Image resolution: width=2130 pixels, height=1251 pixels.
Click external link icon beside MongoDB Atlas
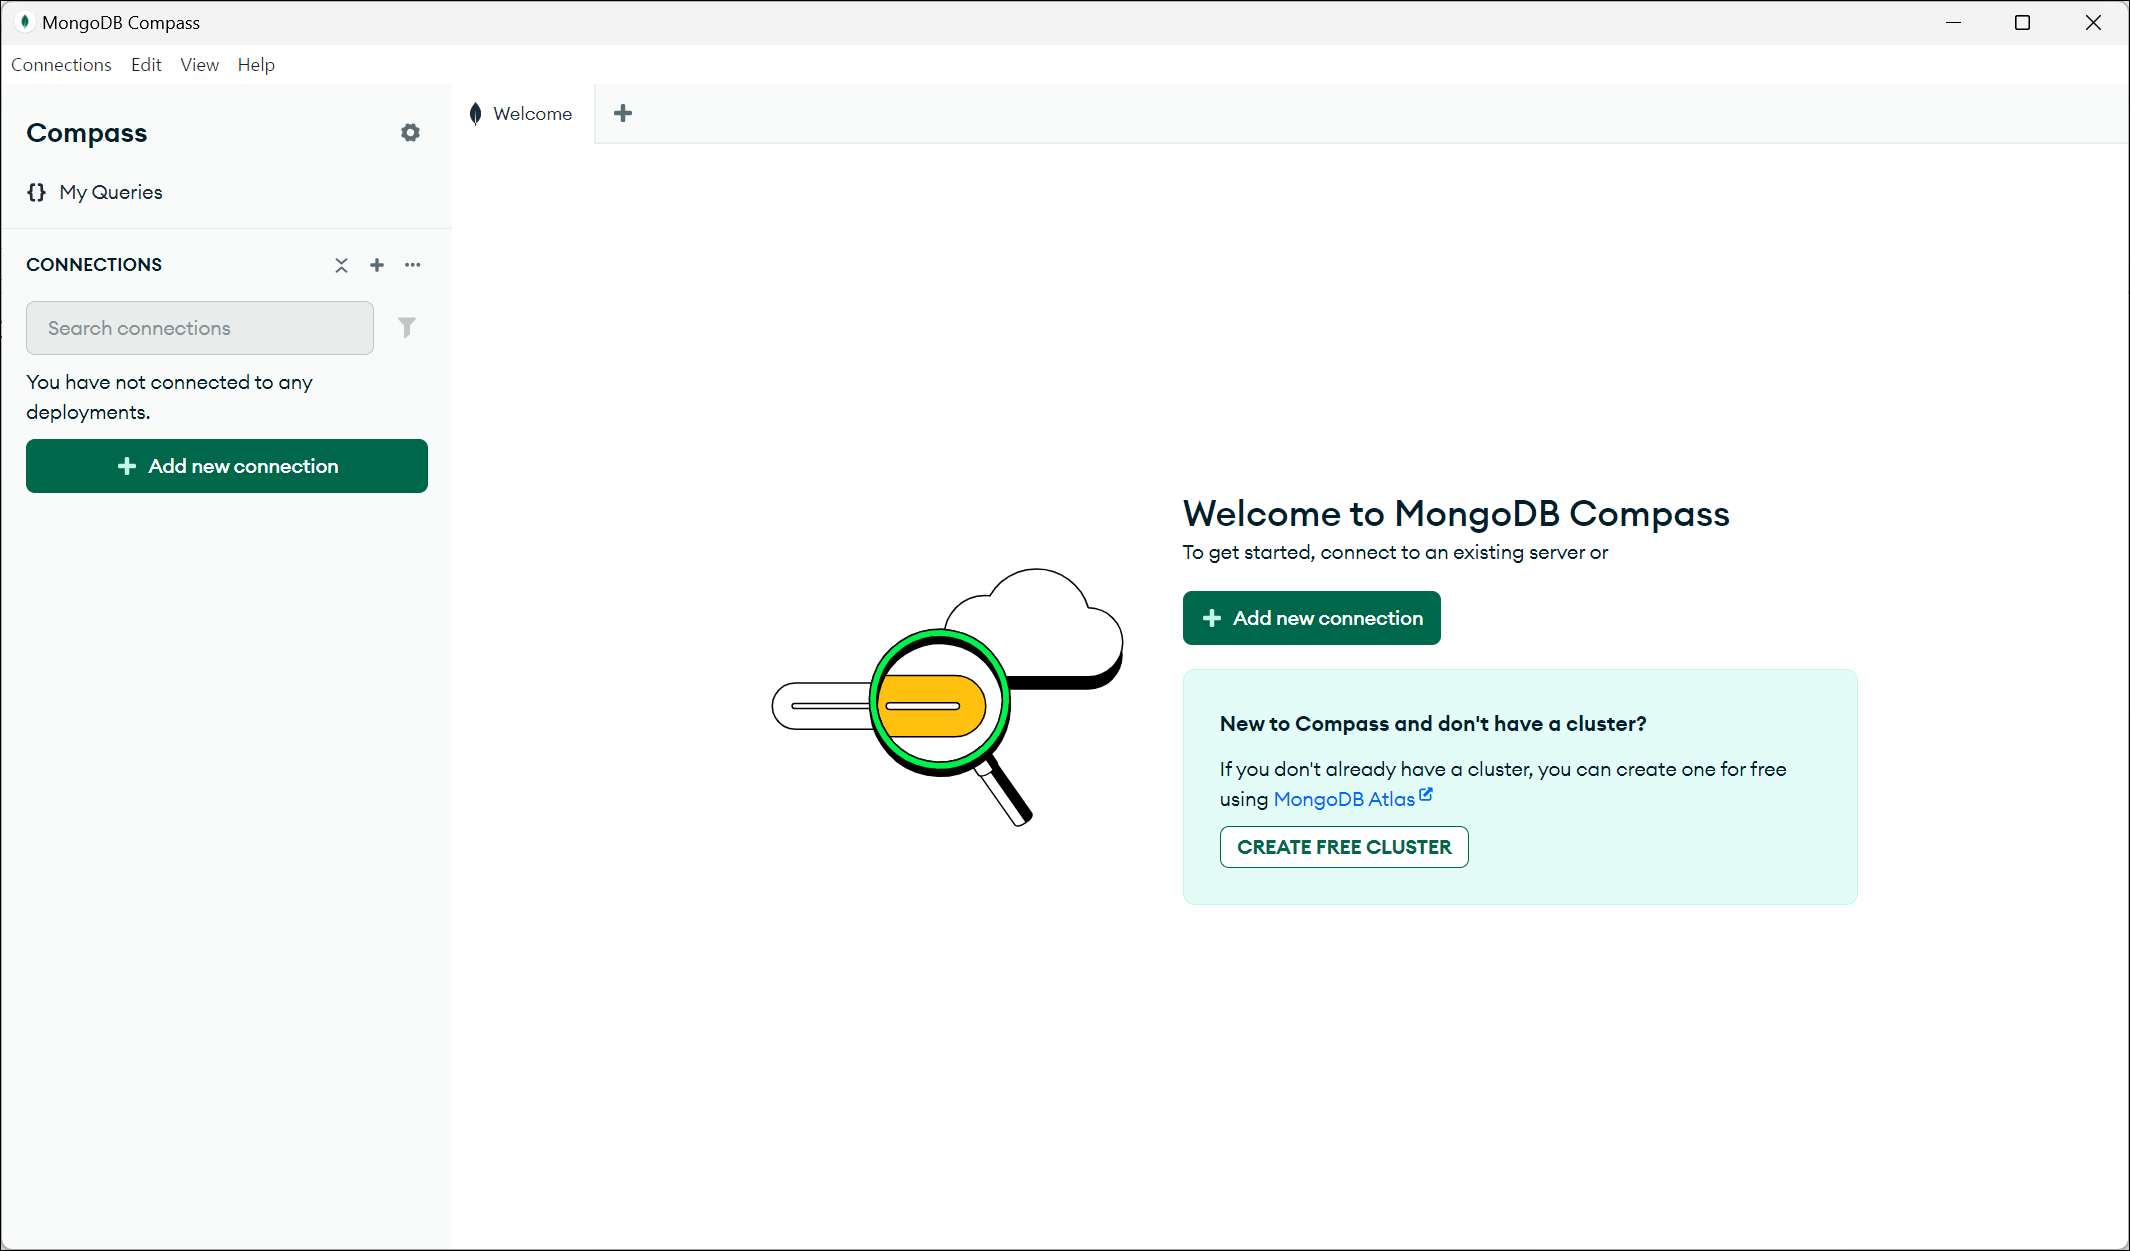click(1426, 795)
